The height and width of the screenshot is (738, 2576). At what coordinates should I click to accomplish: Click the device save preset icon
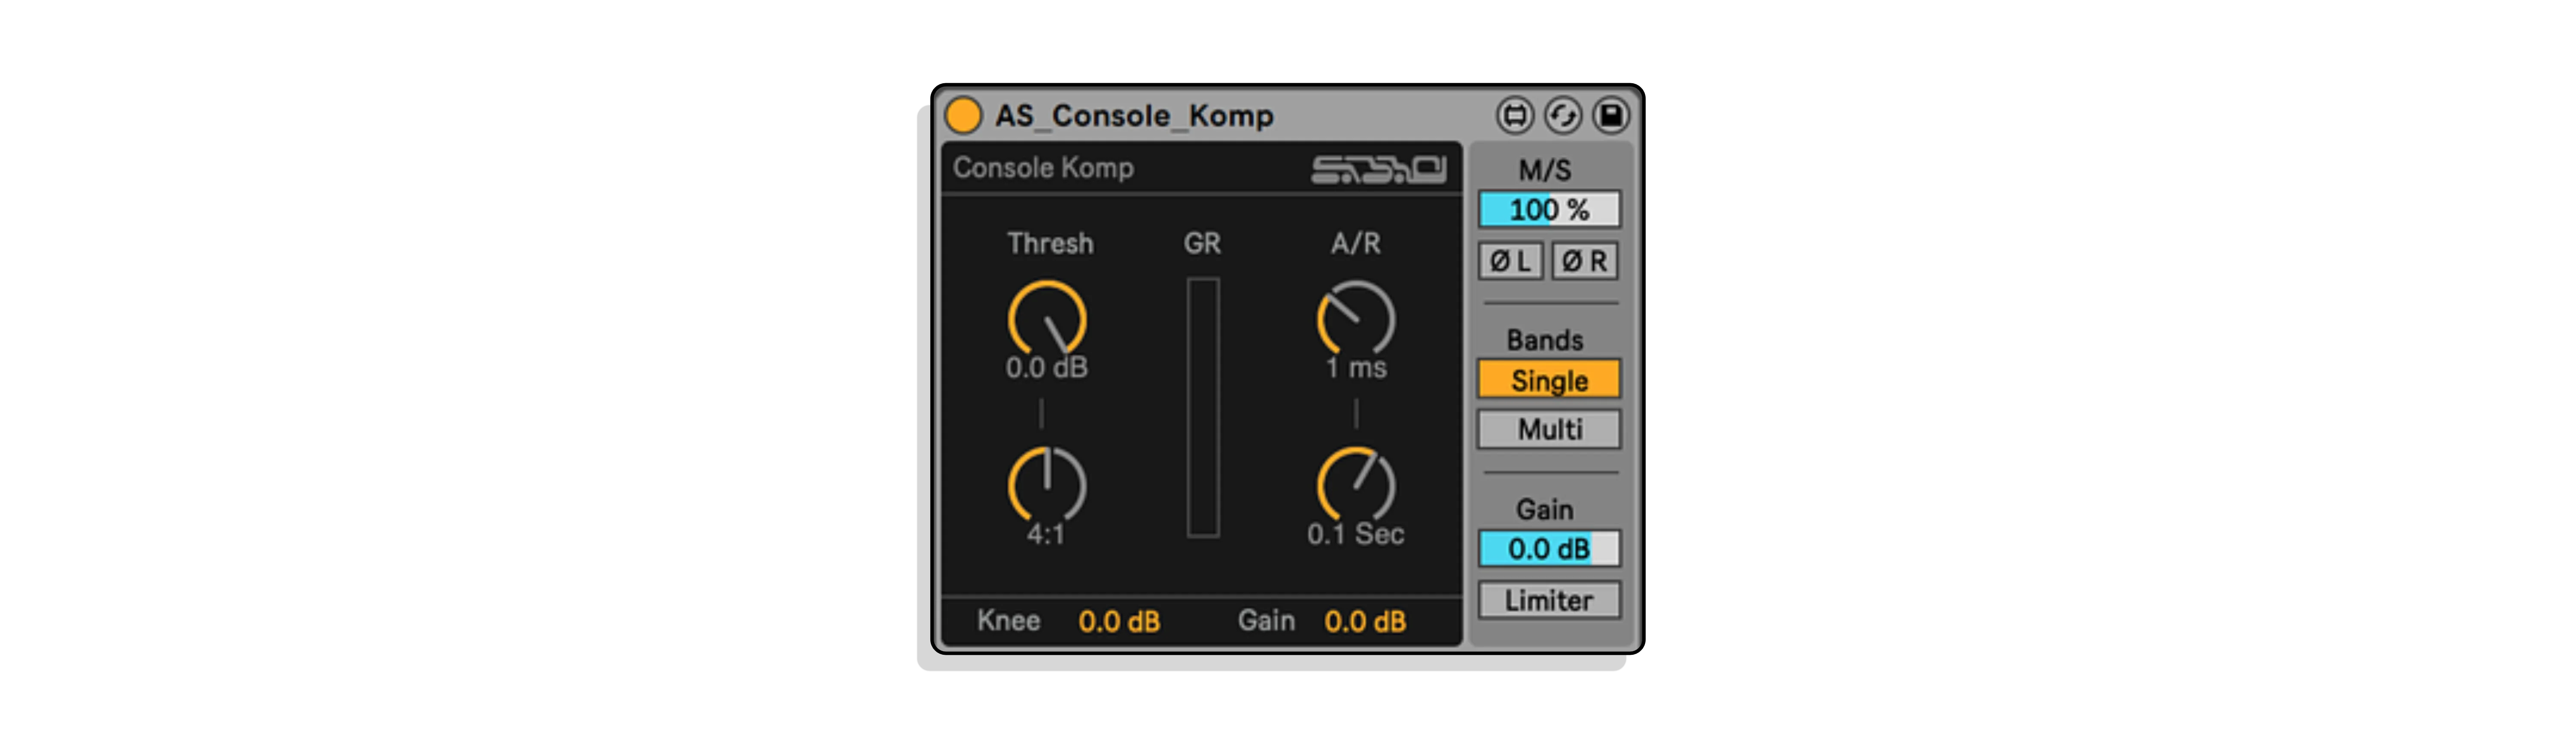point(1611,116)
